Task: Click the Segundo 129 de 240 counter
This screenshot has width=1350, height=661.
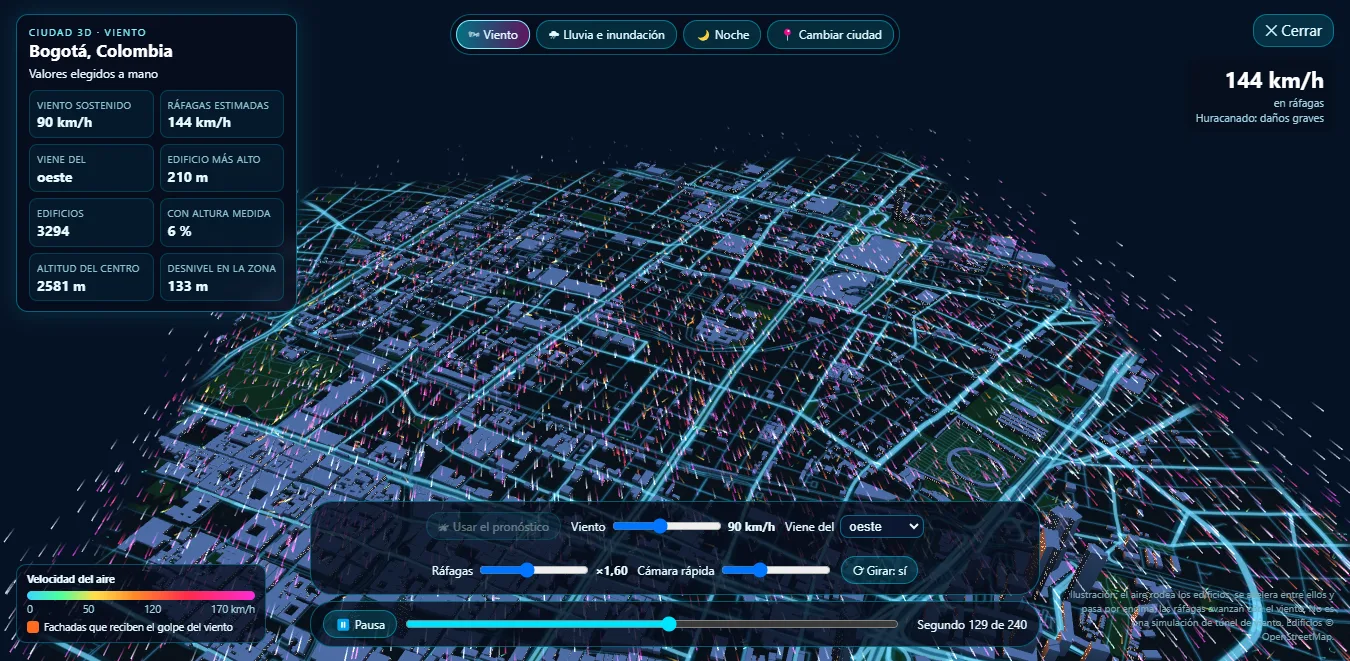Action: click(x=972, y=625)
